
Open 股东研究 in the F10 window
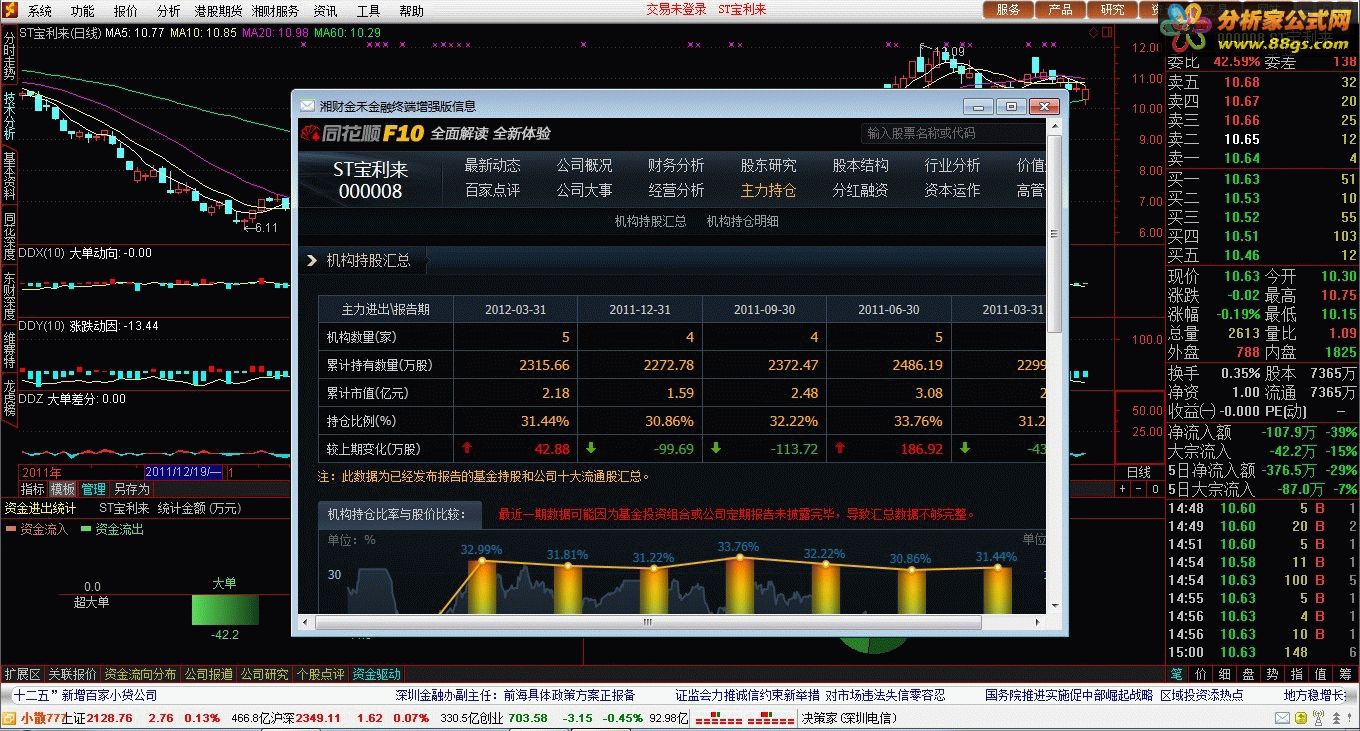click(768, 165)
